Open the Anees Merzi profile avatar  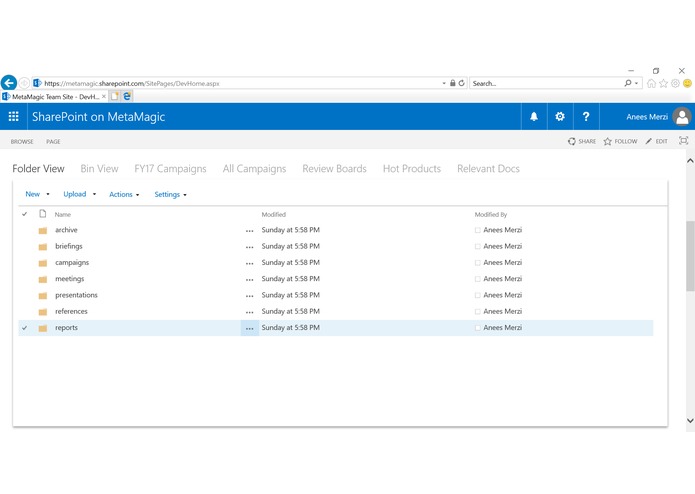click(682, 117)
